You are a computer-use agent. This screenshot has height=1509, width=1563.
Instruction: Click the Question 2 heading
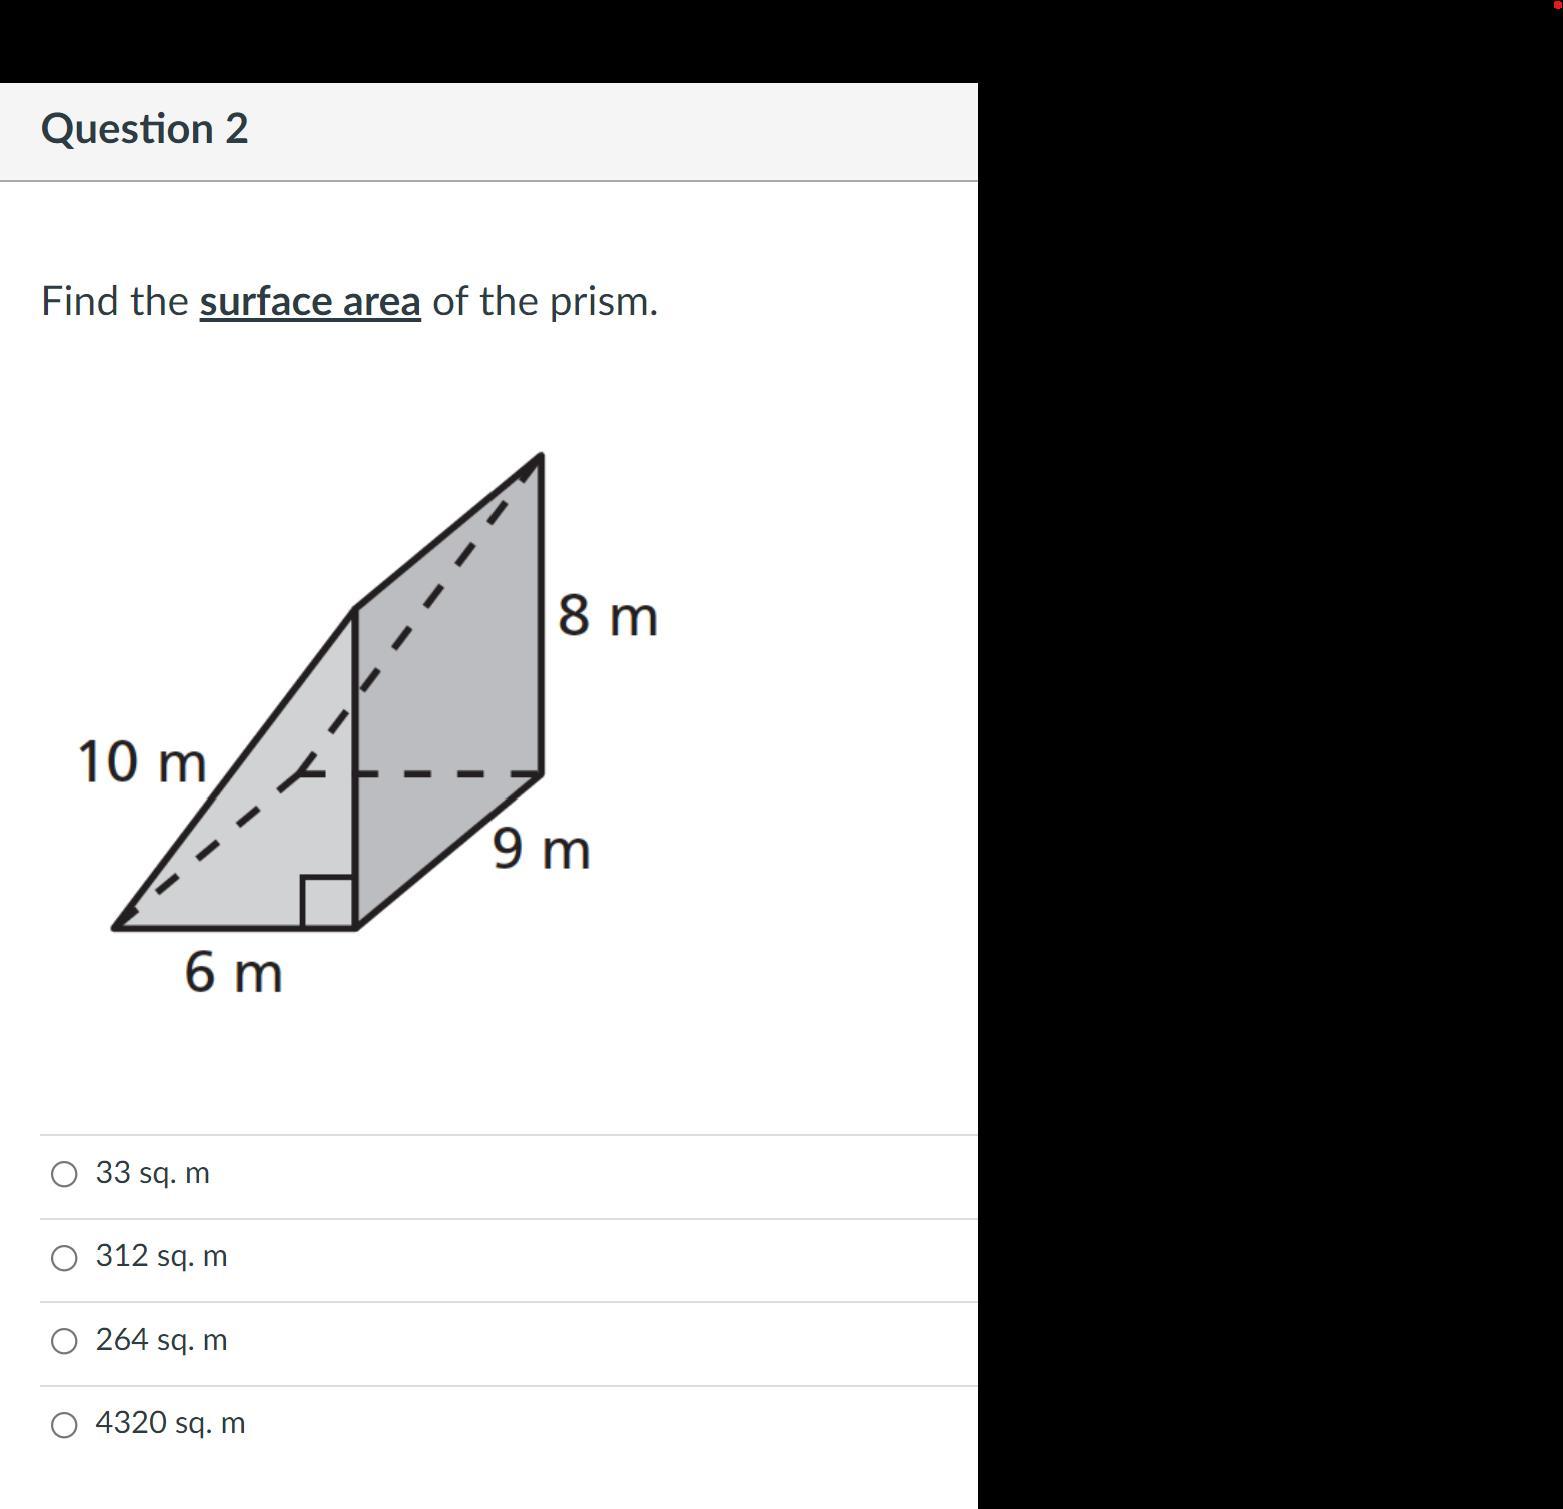coord(145,129)
